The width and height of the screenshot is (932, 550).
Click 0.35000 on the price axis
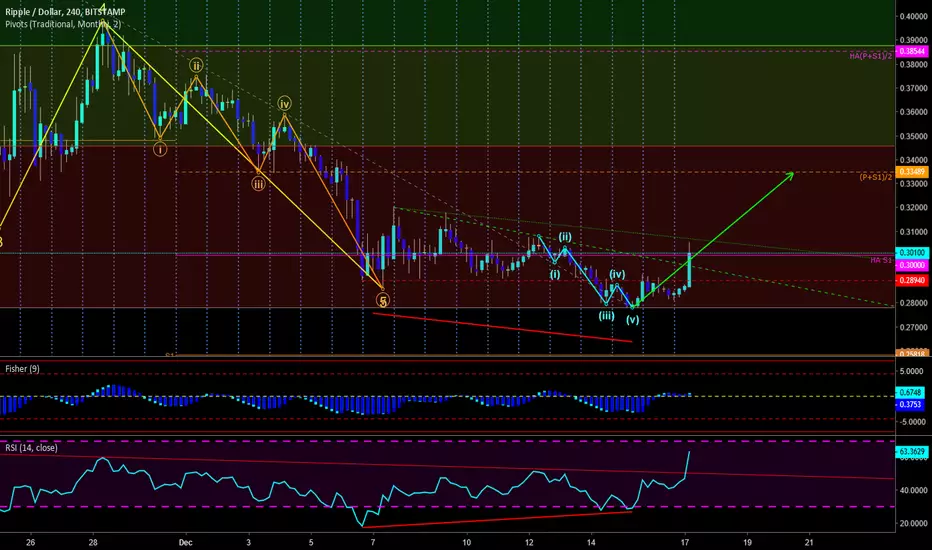(914, 136)
